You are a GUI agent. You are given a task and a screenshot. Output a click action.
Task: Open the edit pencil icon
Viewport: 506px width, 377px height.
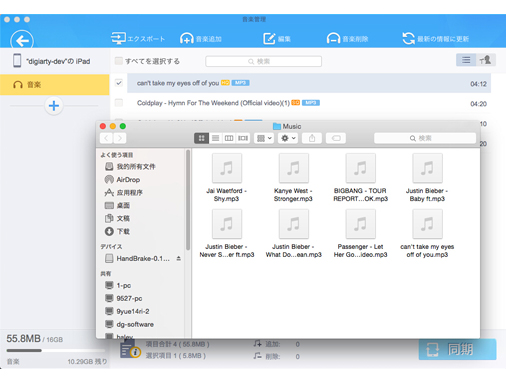pos(269,39)
